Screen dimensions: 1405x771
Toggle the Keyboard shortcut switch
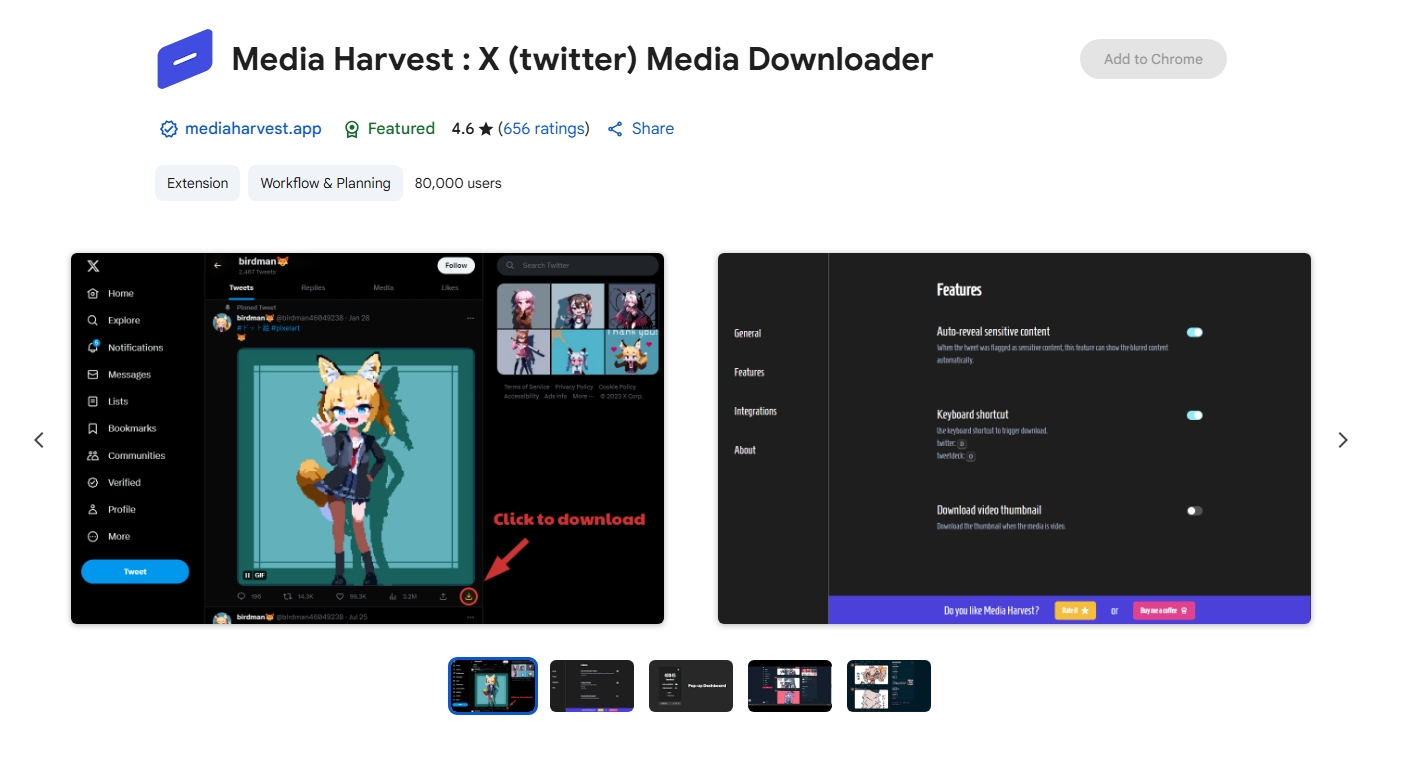[1194, 415]
